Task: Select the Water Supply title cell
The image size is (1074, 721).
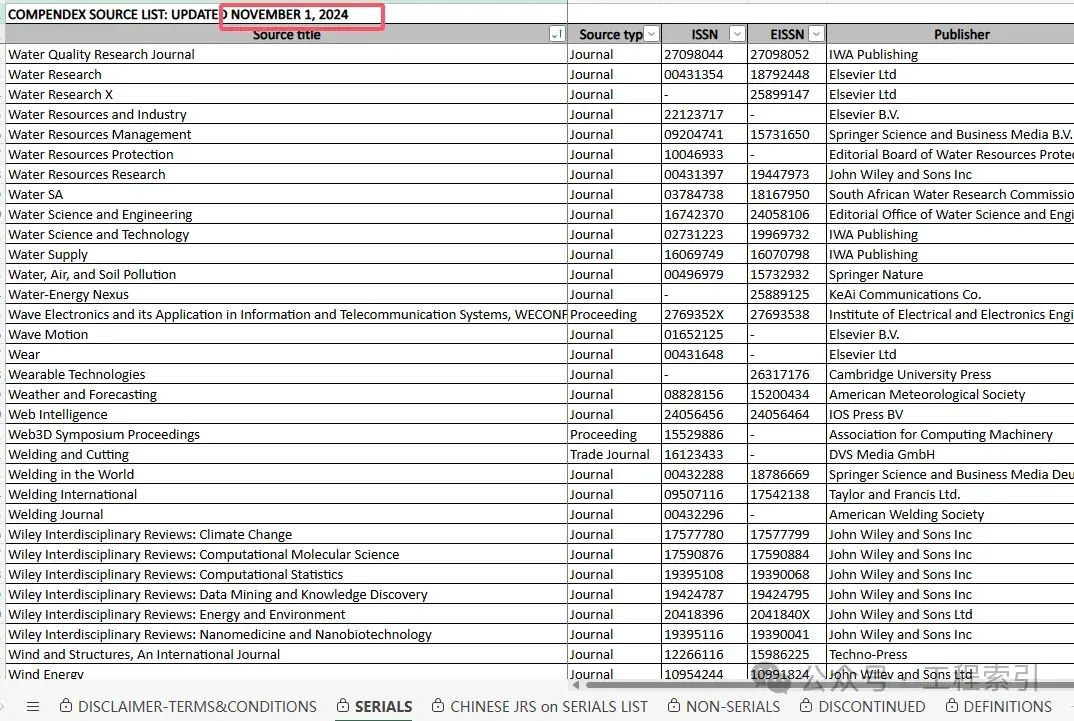Action: point(286,255)
